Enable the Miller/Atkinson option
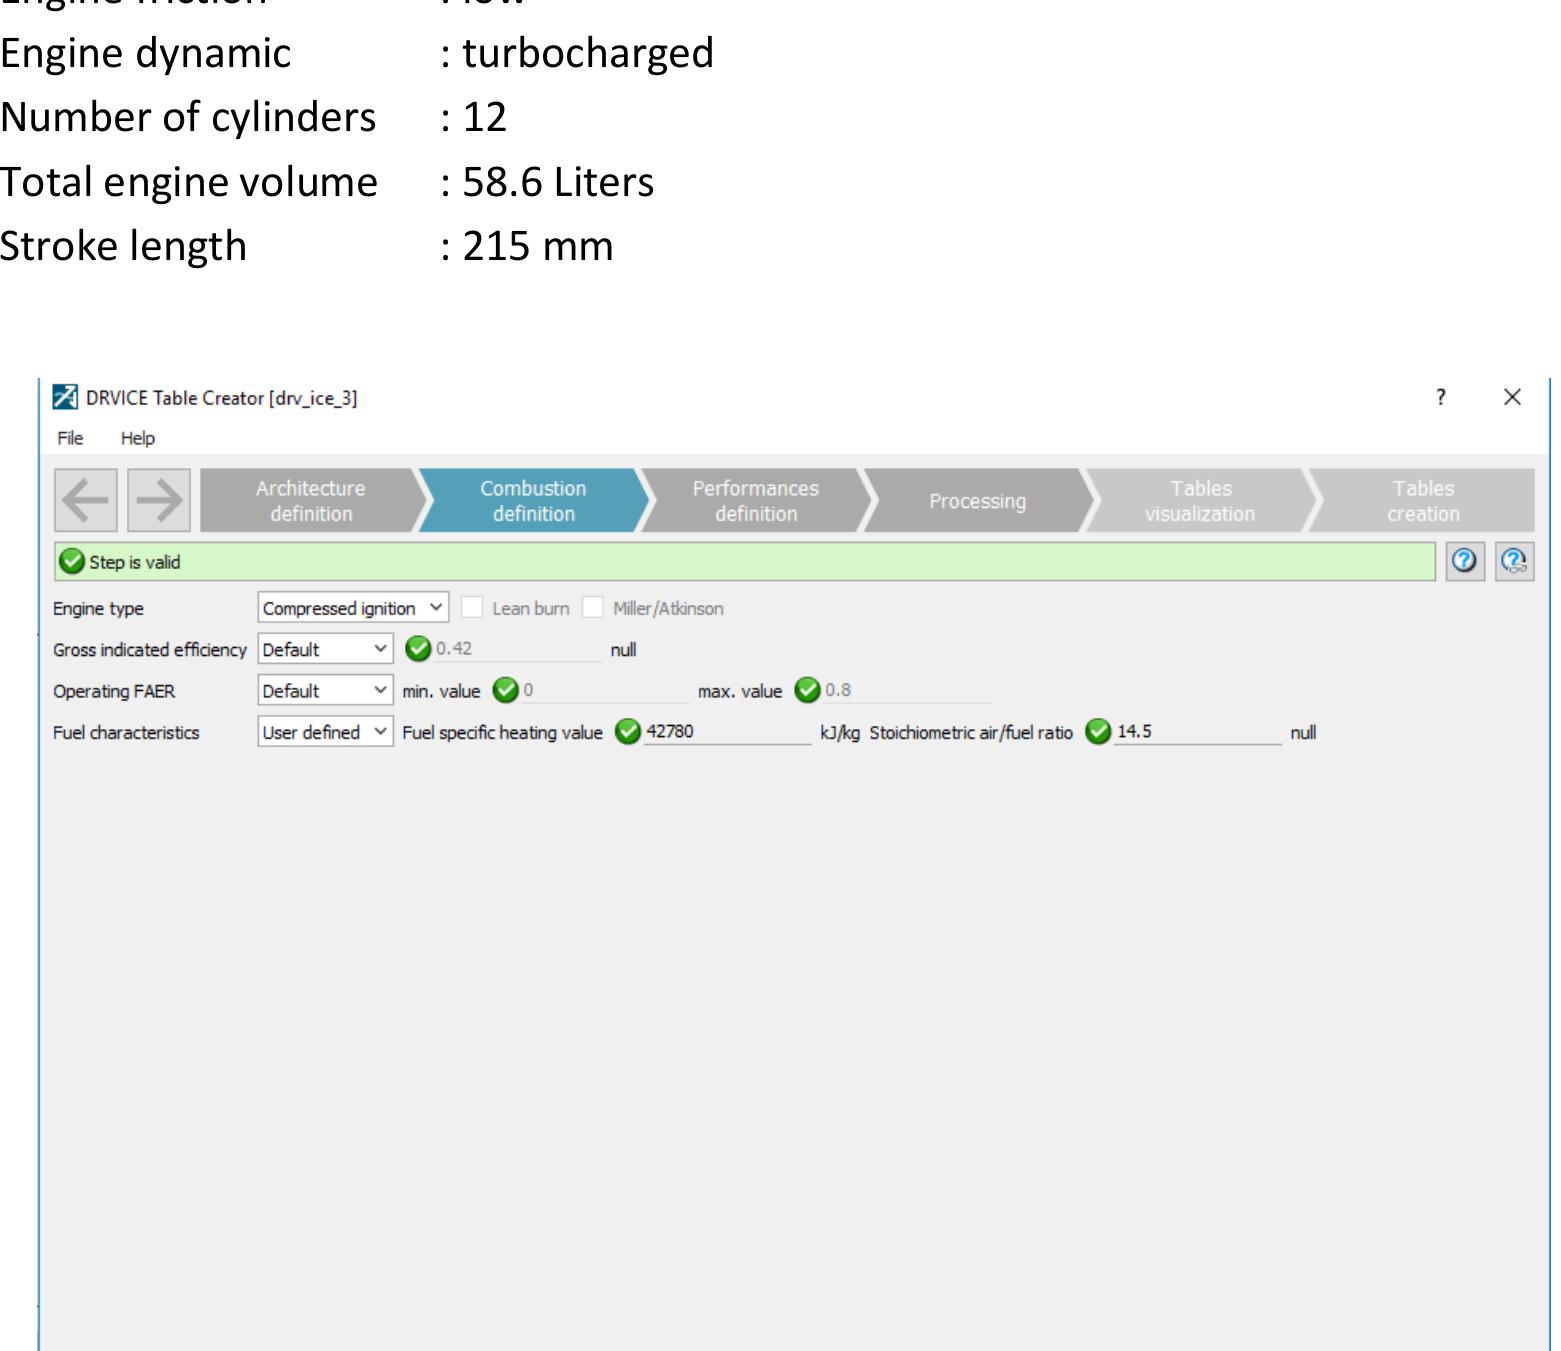 (594, 607)
